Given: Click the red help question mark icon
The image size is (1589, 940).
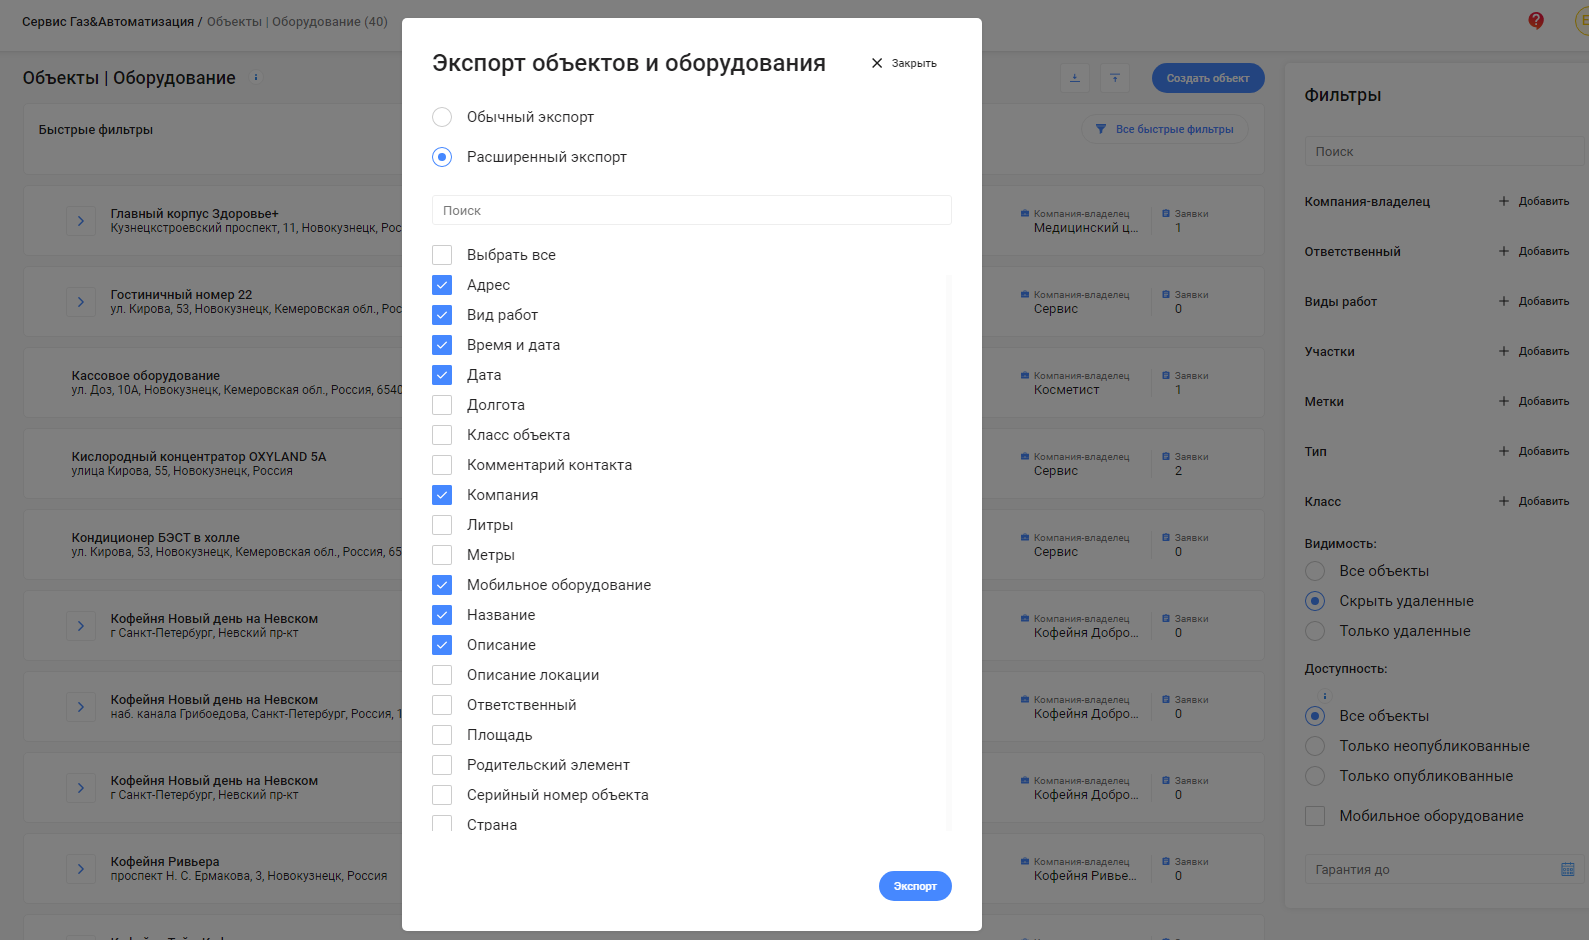Looking at the screenshot, I should pyautogui.click(x=1536, y=20).
